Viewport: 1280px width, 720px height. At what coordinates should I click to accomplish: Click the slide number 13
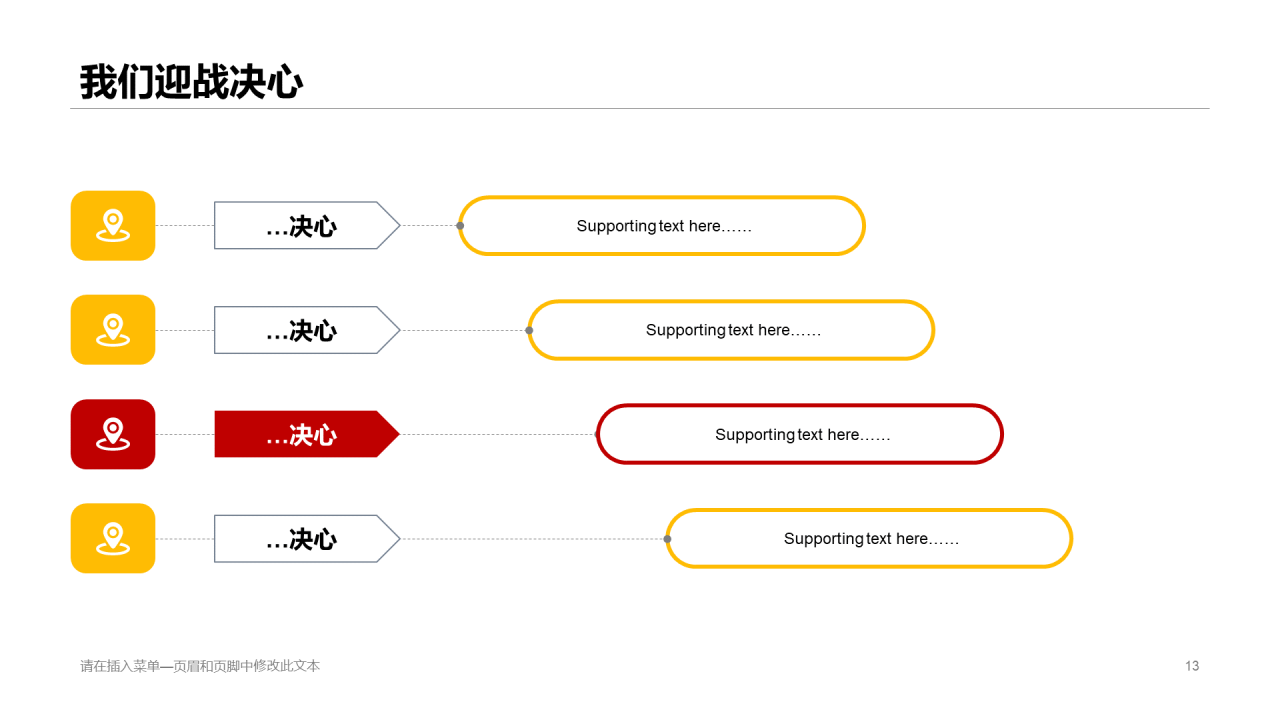[1192, 666]
